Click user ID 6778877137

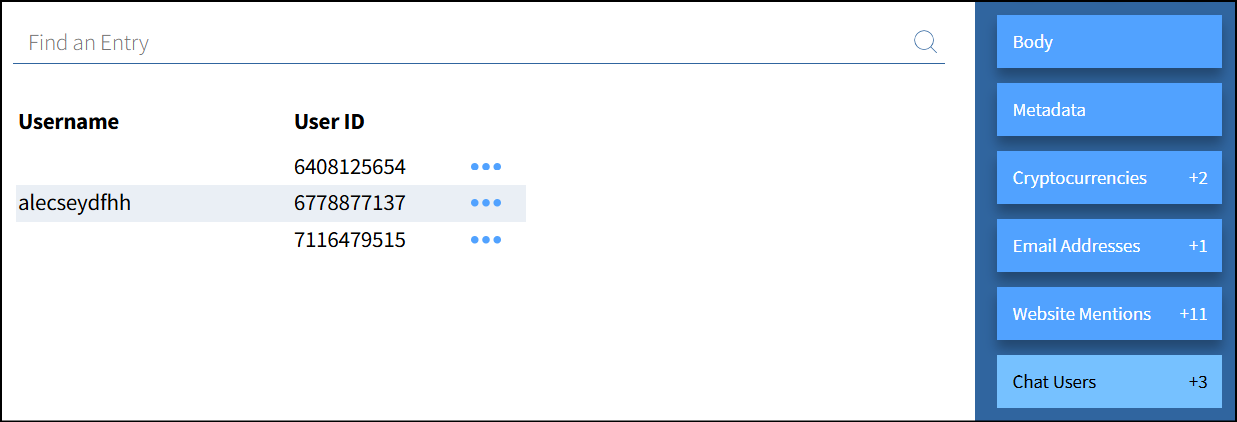click(x=350, y=204)
